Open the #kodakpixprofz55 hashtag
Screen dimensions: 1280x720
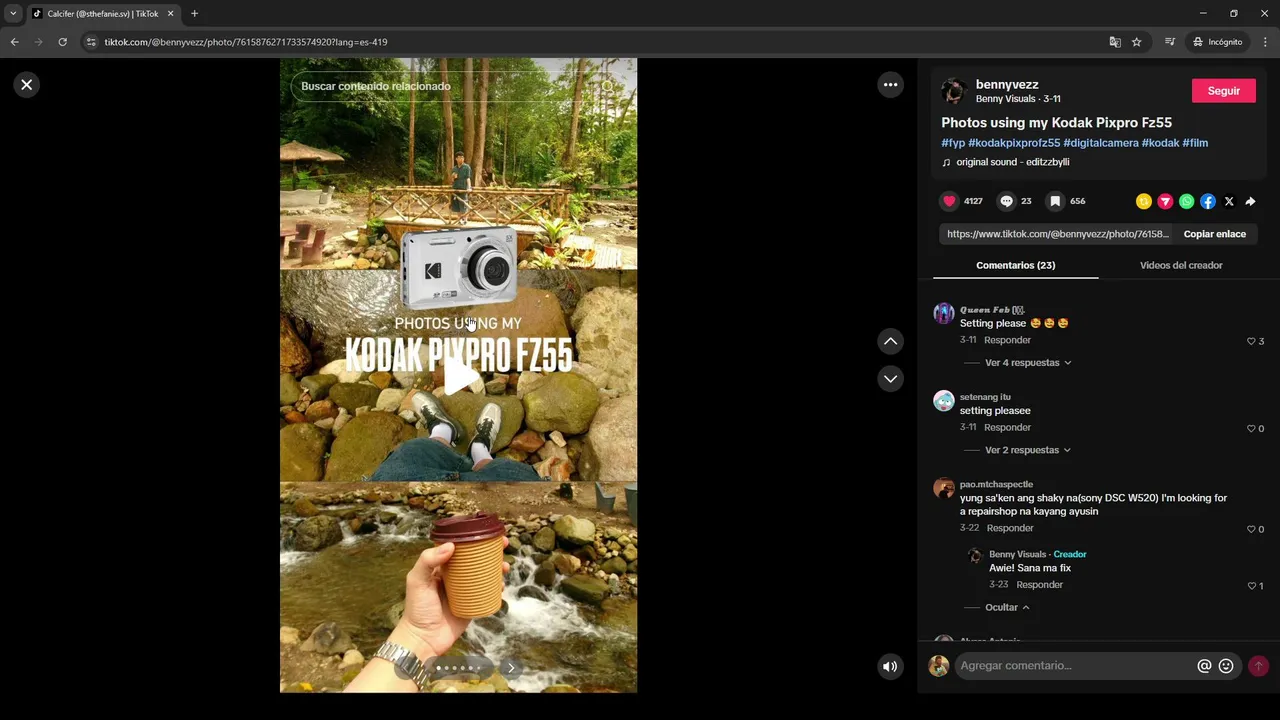pyautogui.click(x=1014, y=143)
